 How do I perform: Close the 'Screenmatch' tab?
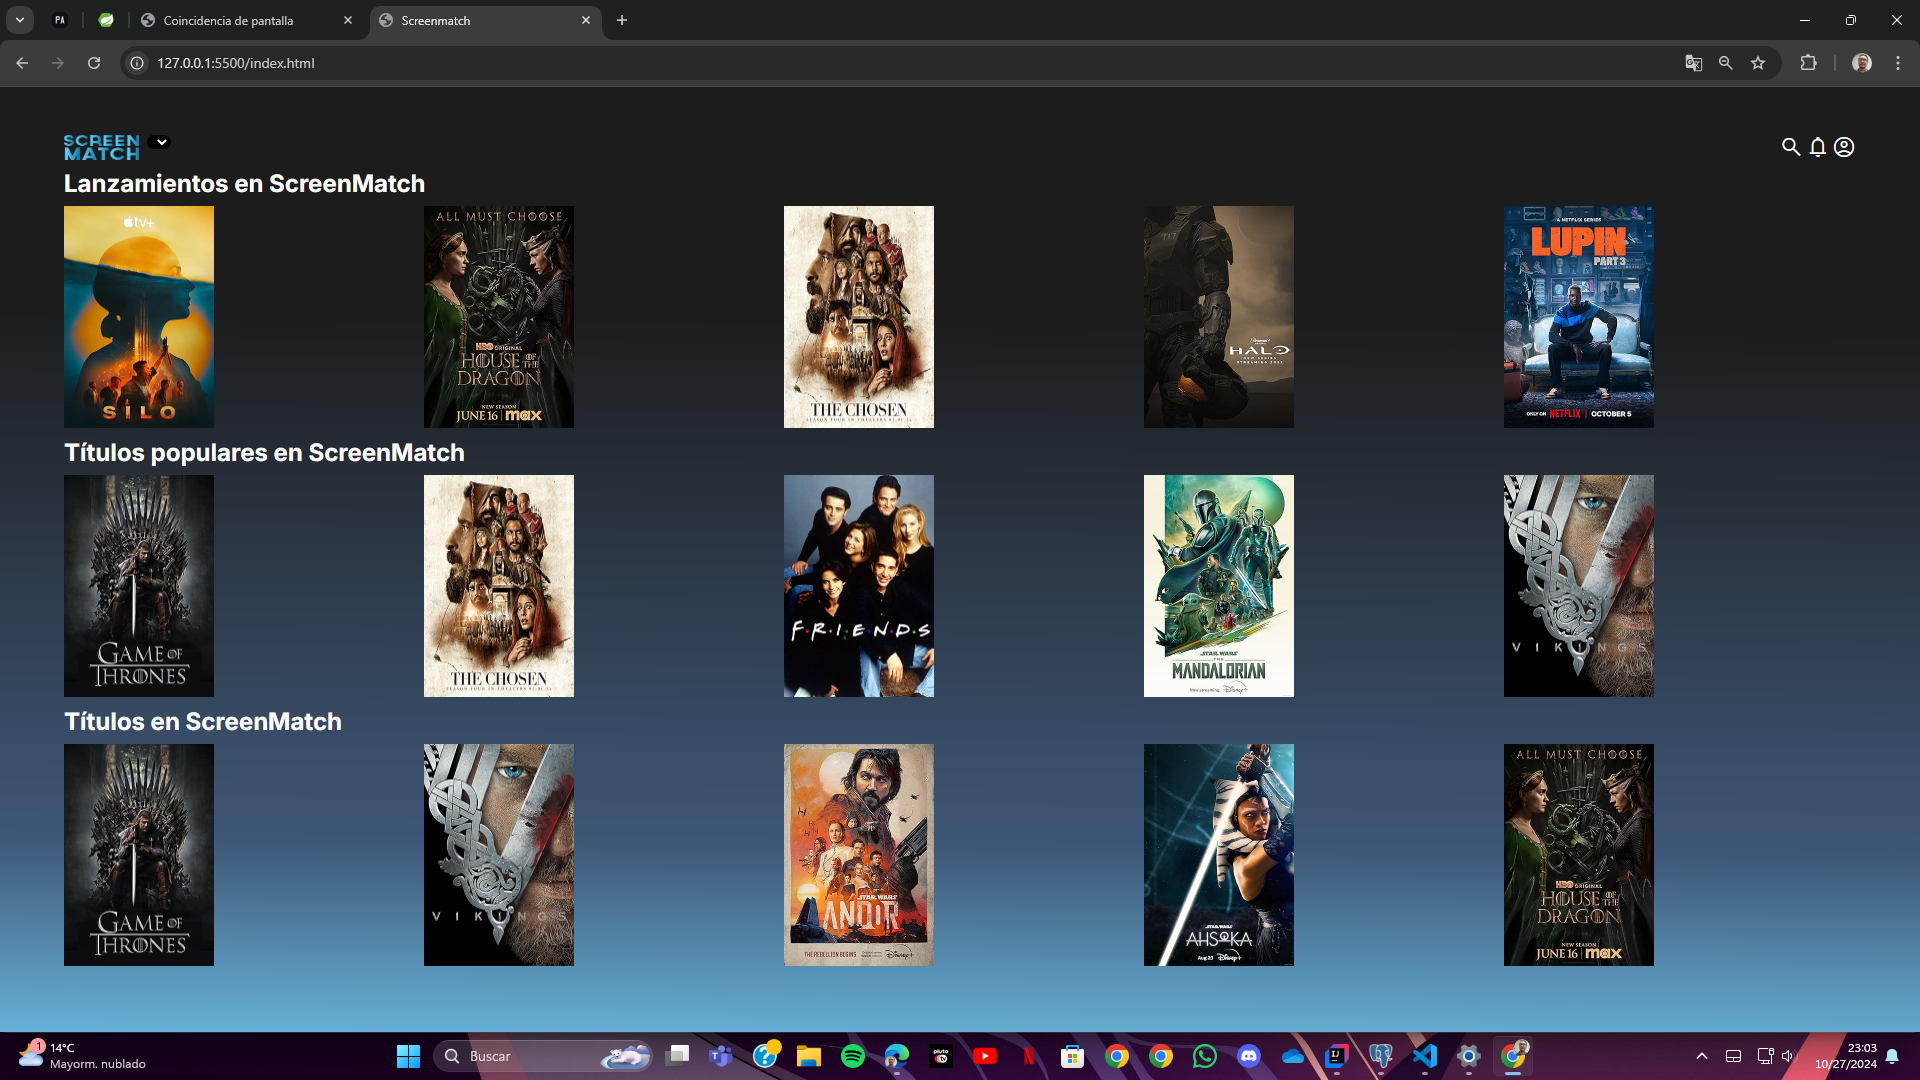pos(586,20)
